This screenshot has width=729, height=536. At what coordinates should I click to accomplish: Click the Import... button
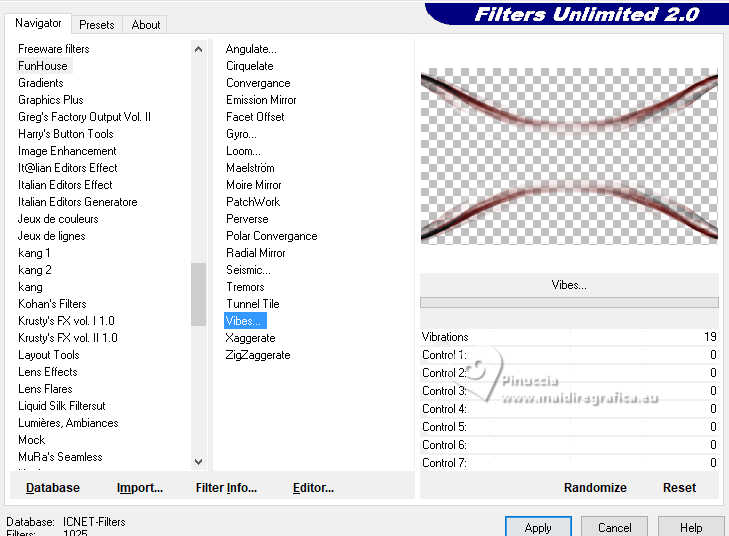click(140, 488)
